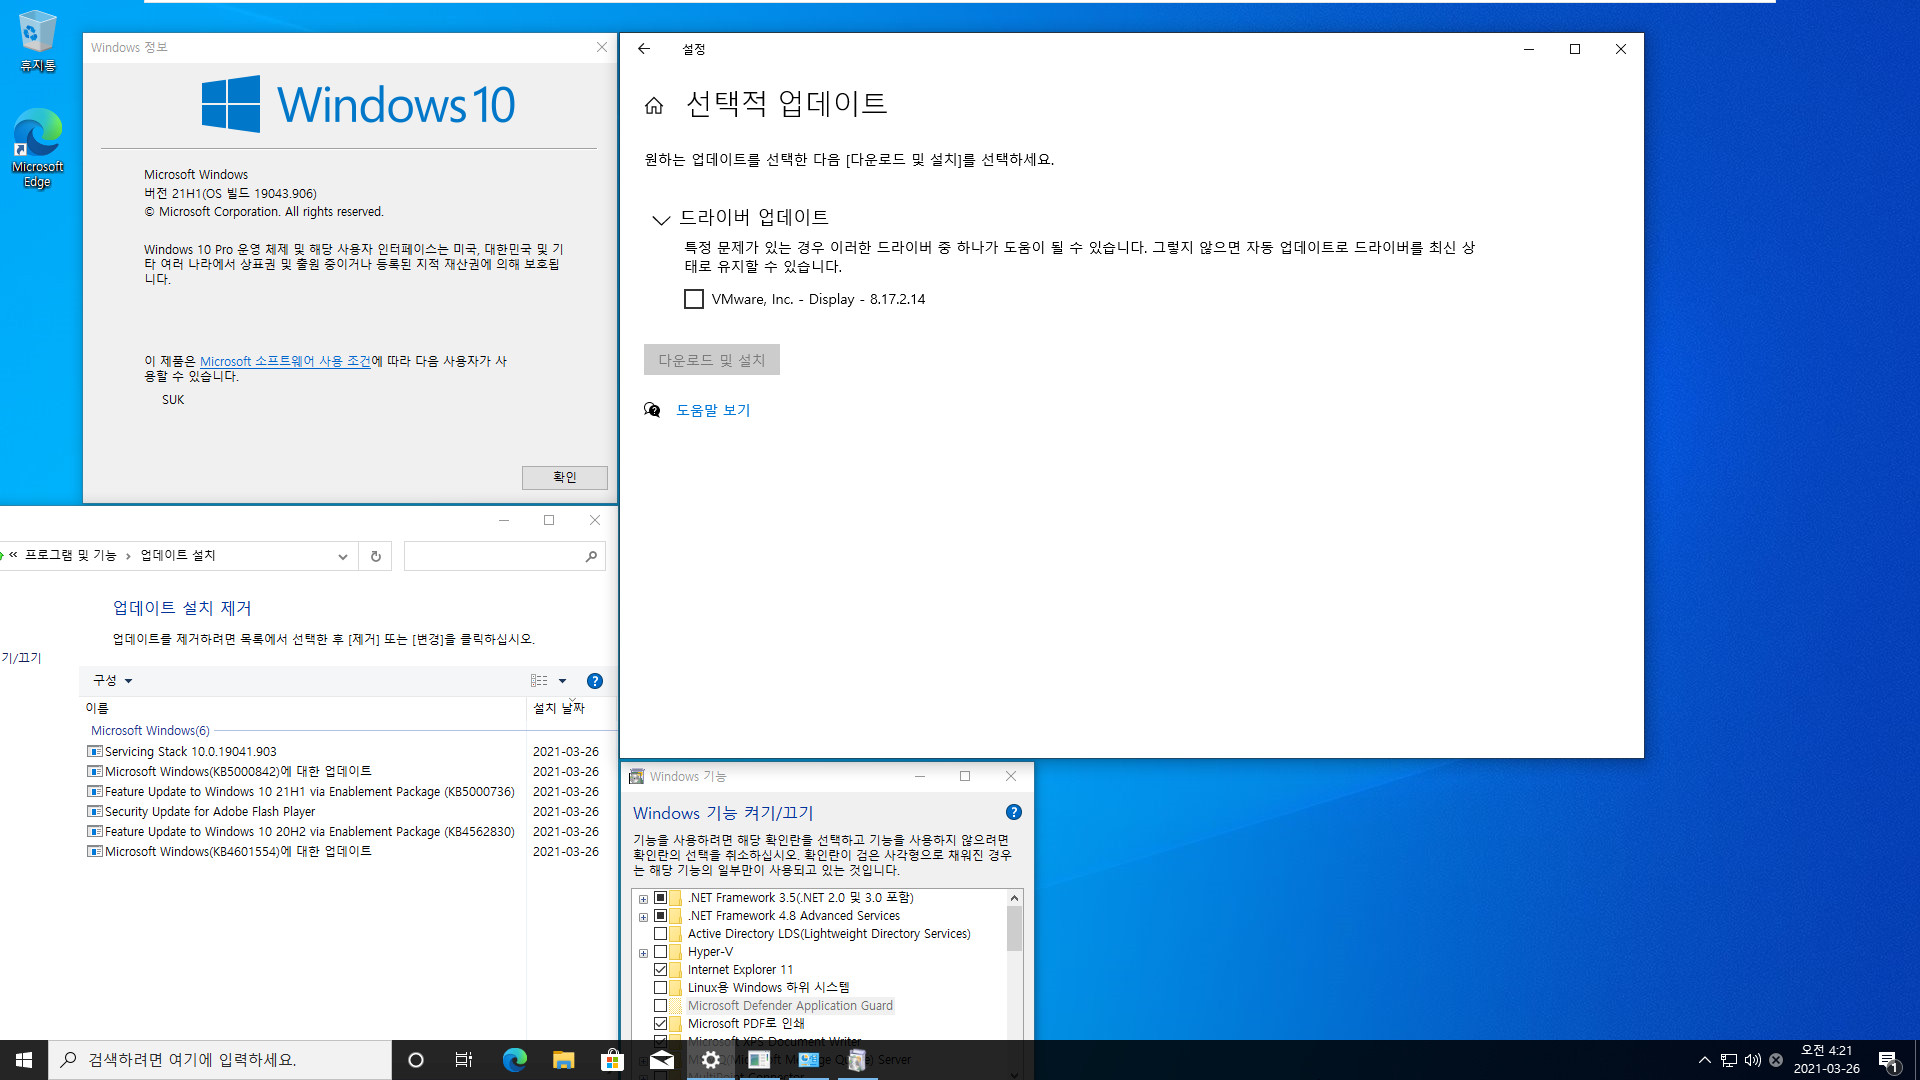The width and height of the screenshot is (1920, 1080).
Task: Open the Action Center notification icon
Action: pos(1889,1060)
